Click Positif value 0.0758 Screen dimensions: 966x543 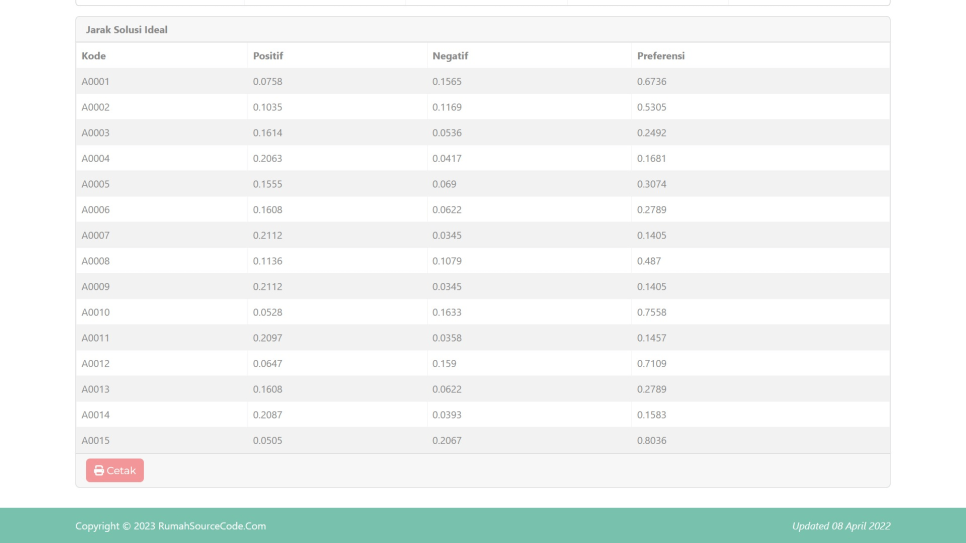[267, 81]
